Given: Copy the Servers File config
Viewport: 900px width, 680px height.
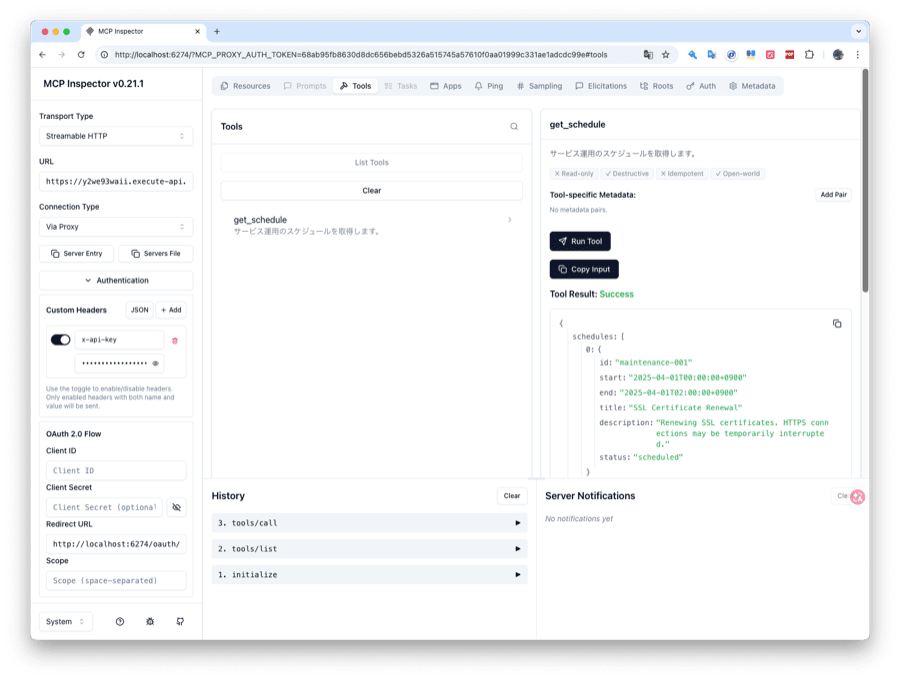Looking at the screenshot, I should click(x=156, y=254).
